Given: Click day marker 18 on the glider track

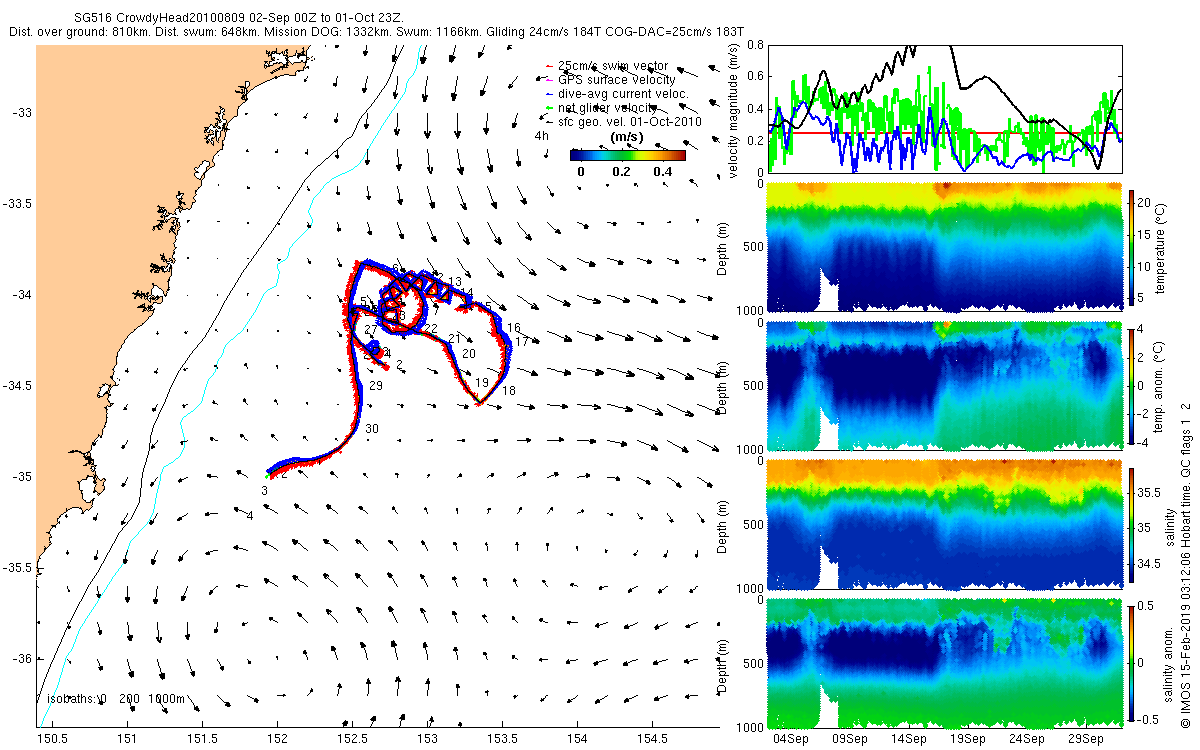Looking at the screenshot, I should coord(509,391).
